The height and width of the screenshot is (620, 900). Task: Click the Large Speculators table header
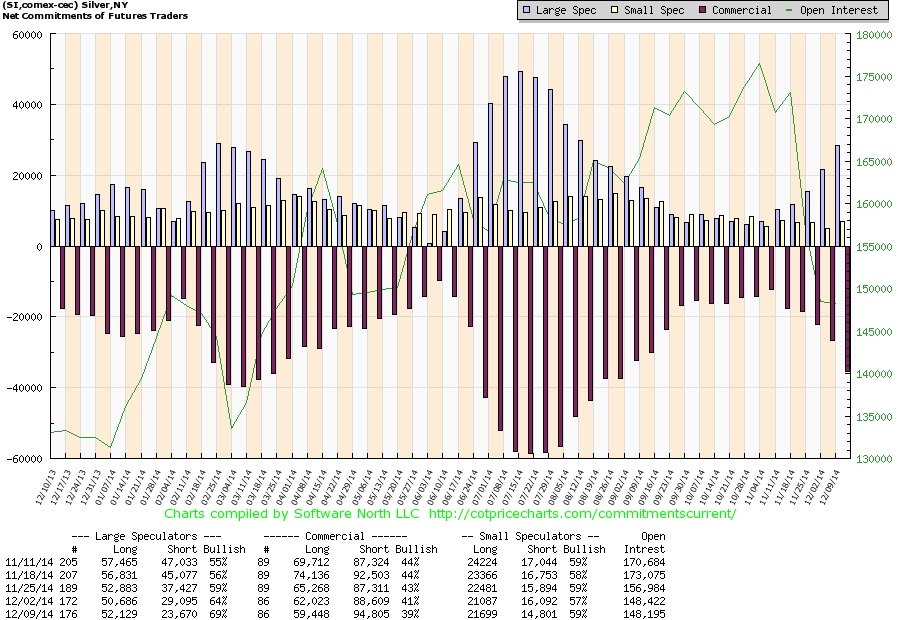[146, 536]
